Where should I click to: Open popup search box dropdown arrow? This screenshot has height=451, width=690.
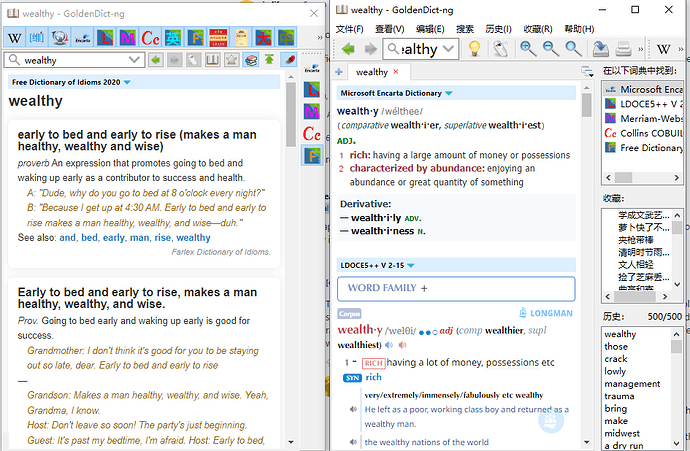134,59
